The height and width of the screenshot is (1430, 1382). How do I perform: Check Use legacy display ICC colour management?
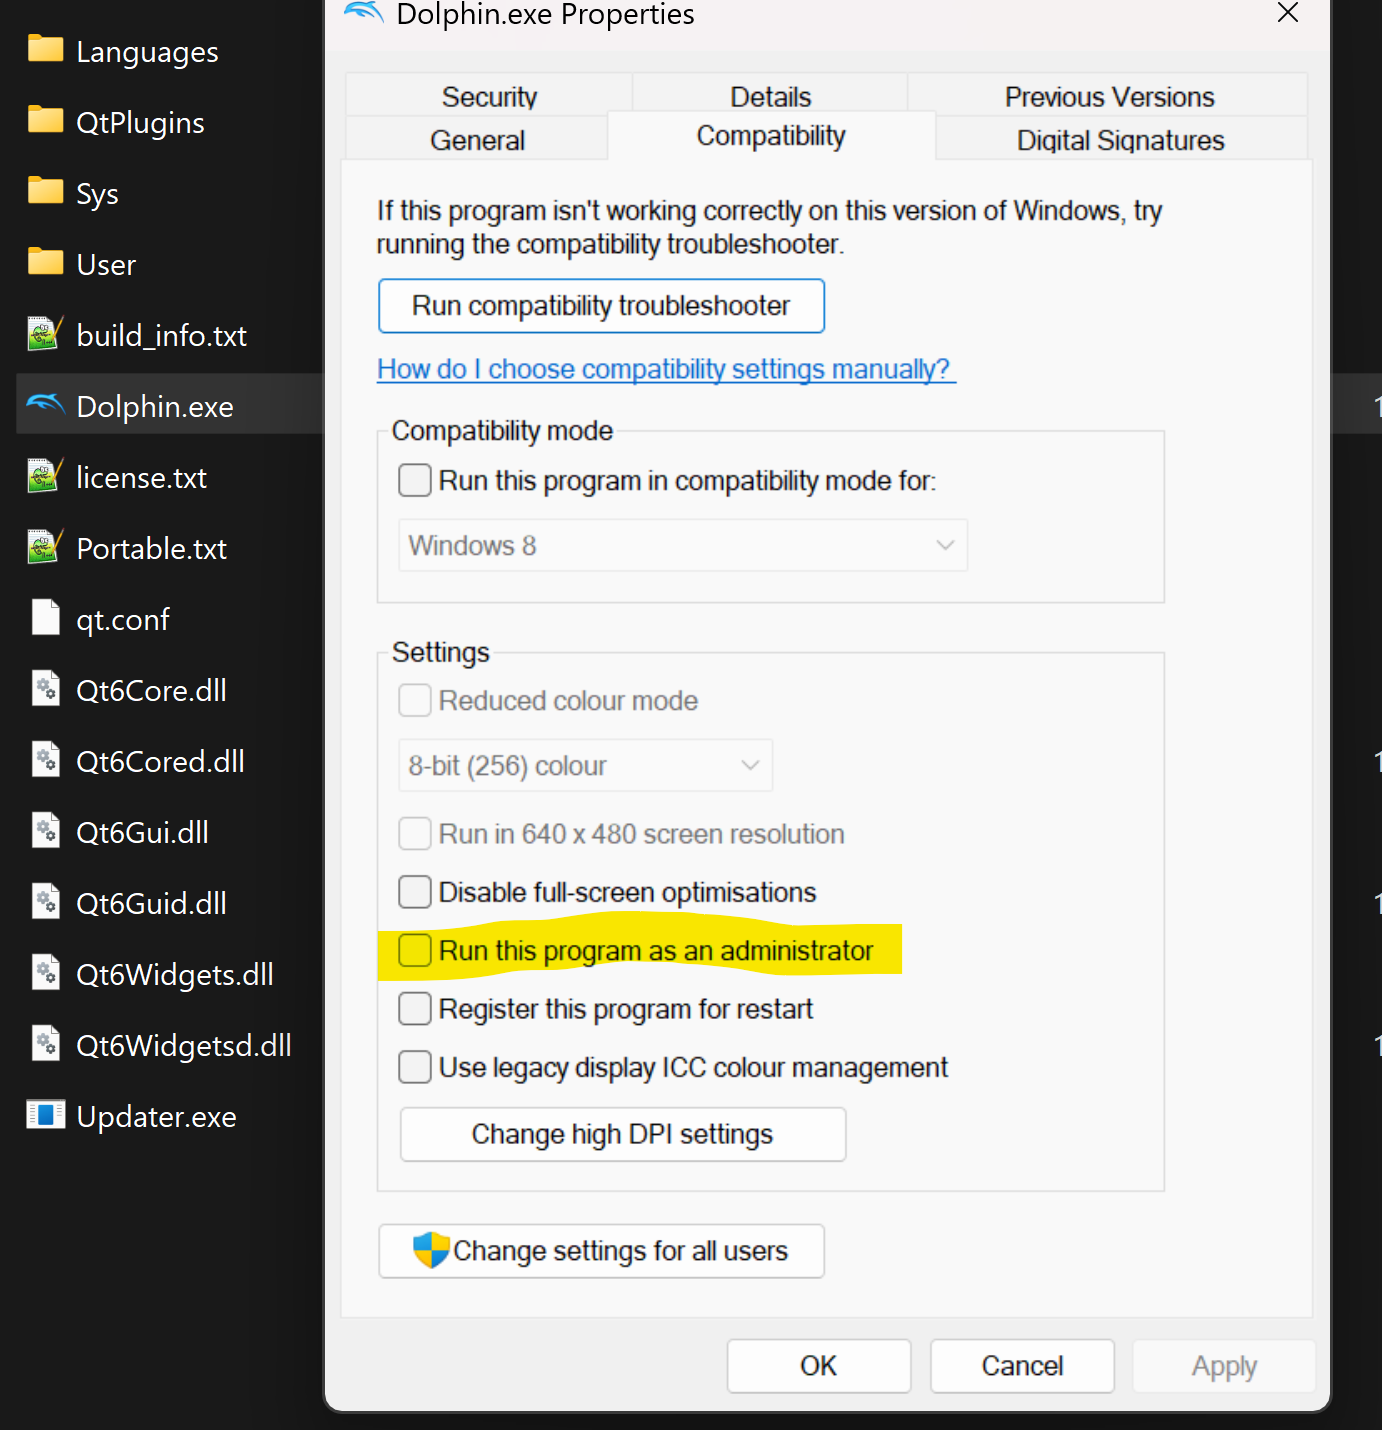[x=415, y=1067]
